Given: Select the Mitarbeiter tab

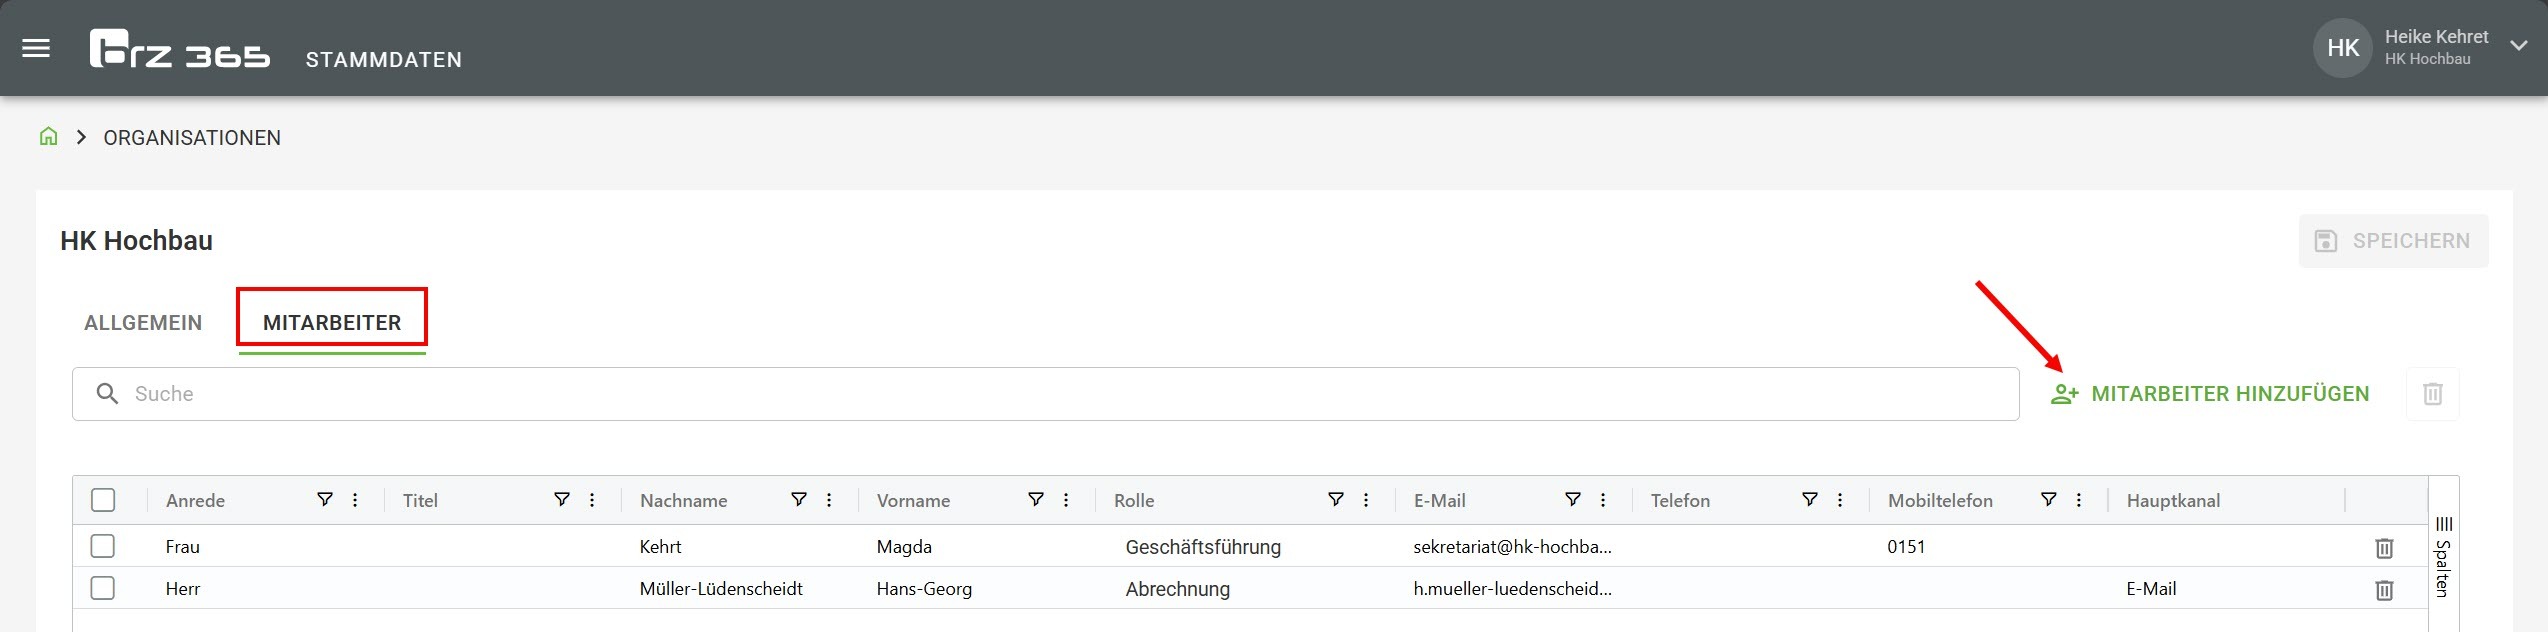Looking at the screenshot, I should 332,323.
